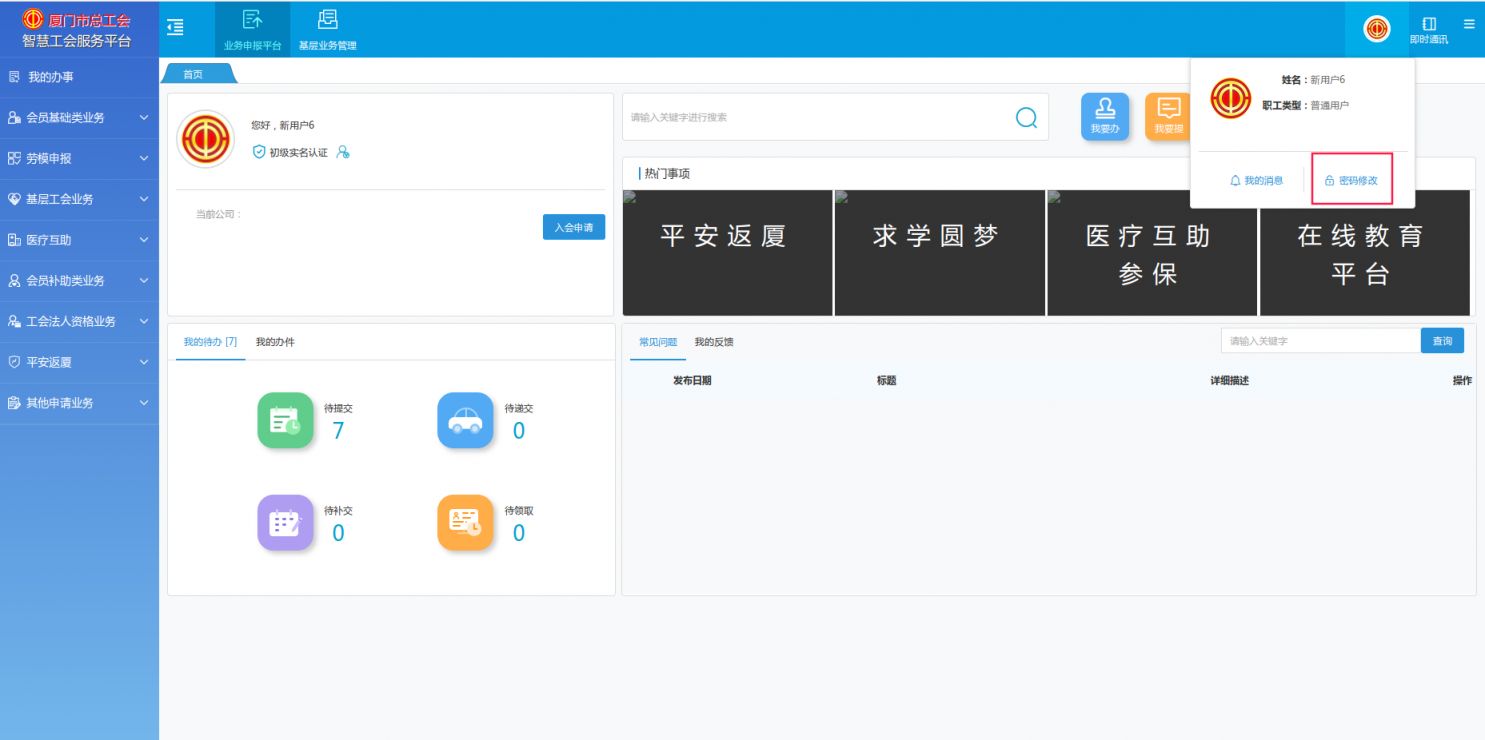Click the 姓名：新用户6 text in popup
Screen dimensions: 1485x740
pyautogui.click(x=1313, y=80)
